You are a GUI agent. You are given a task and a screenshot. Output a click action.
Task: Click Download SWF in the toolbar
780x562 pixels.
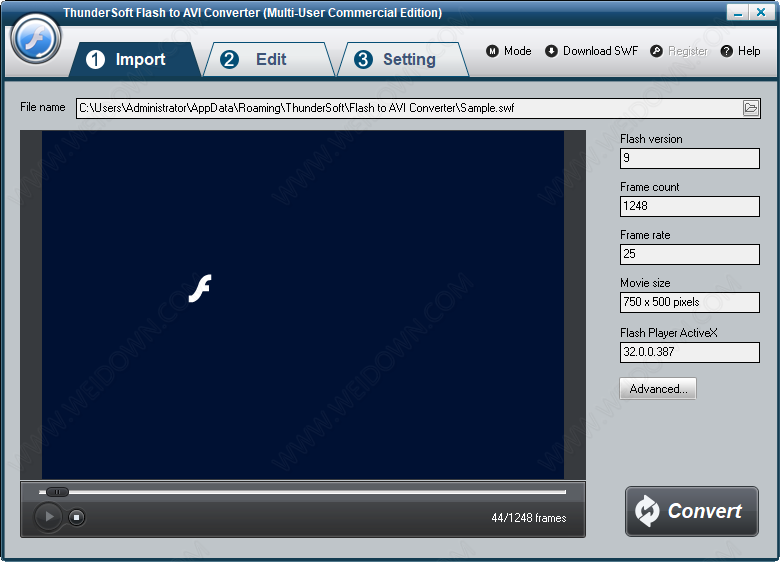click(x=592, y=51)
